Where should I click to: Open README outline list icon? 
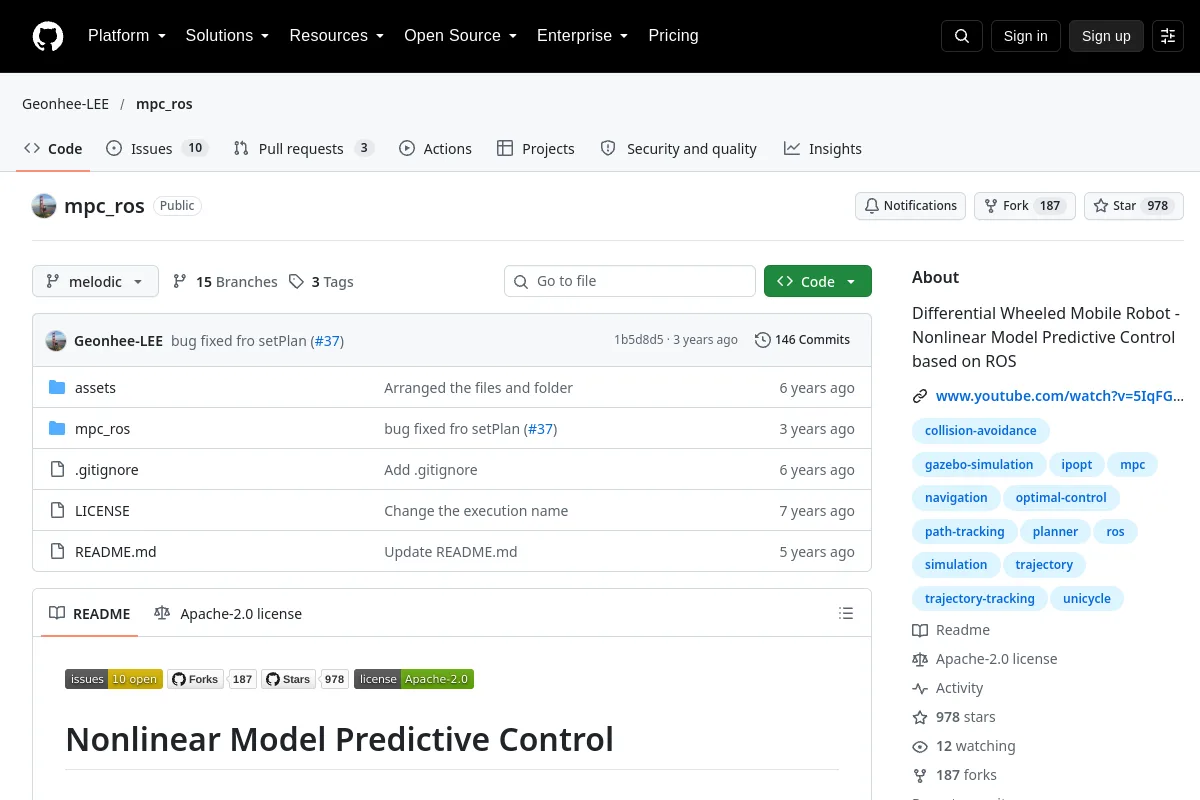846,613
